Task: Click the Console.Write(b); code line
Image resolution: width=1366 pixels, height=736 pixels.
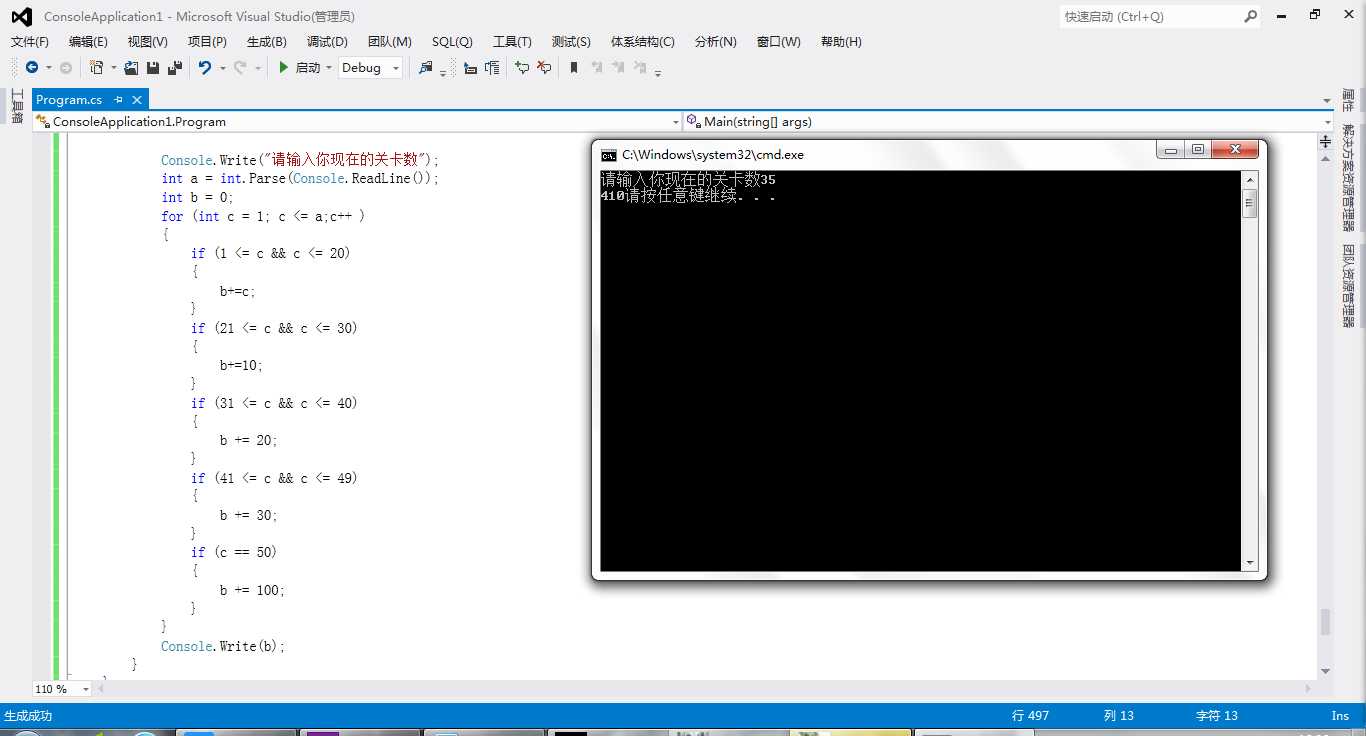Action: [223, 647]
